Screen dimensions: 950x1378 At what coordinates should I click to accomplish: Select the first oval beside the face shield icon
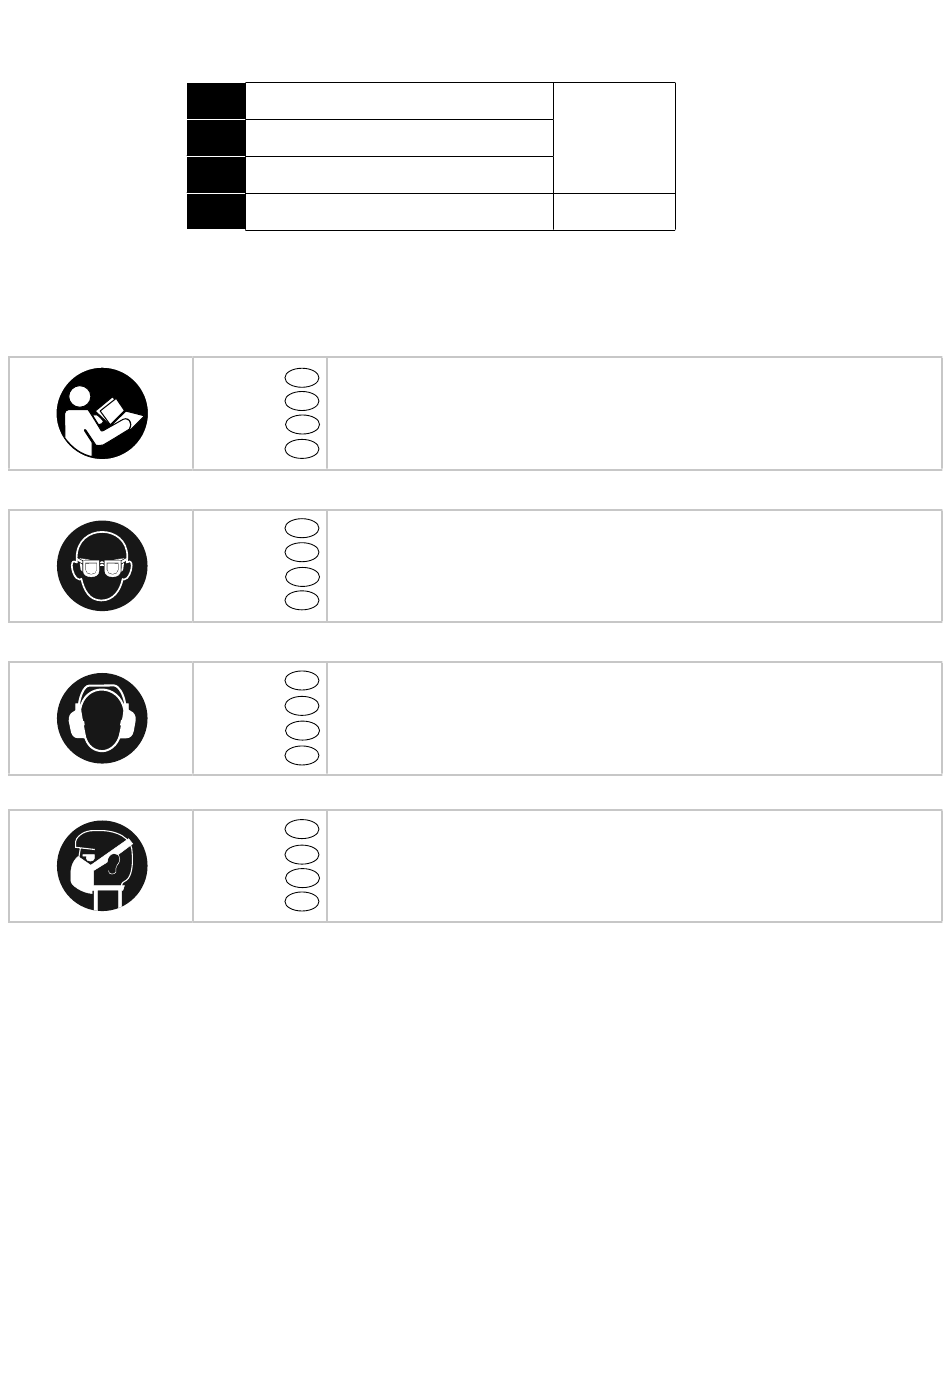pyautogui.click(x=302, y=829)
